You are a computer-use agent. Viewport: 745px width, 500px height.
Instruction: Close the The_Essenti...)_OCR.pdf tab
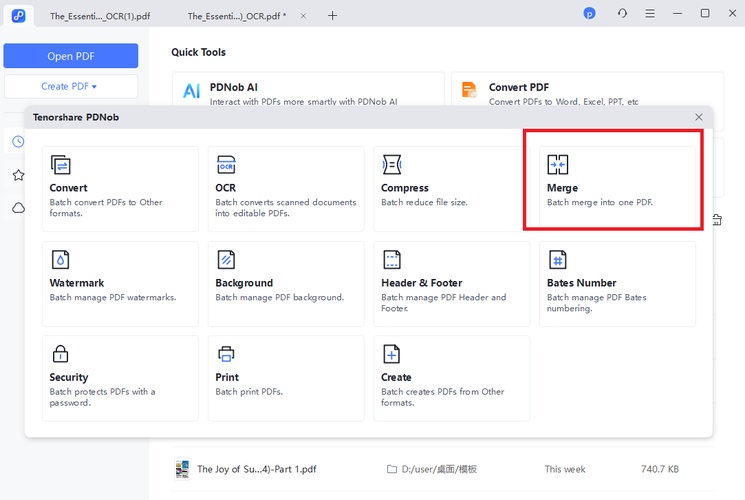pyautogui.click(x=303, y=16)
